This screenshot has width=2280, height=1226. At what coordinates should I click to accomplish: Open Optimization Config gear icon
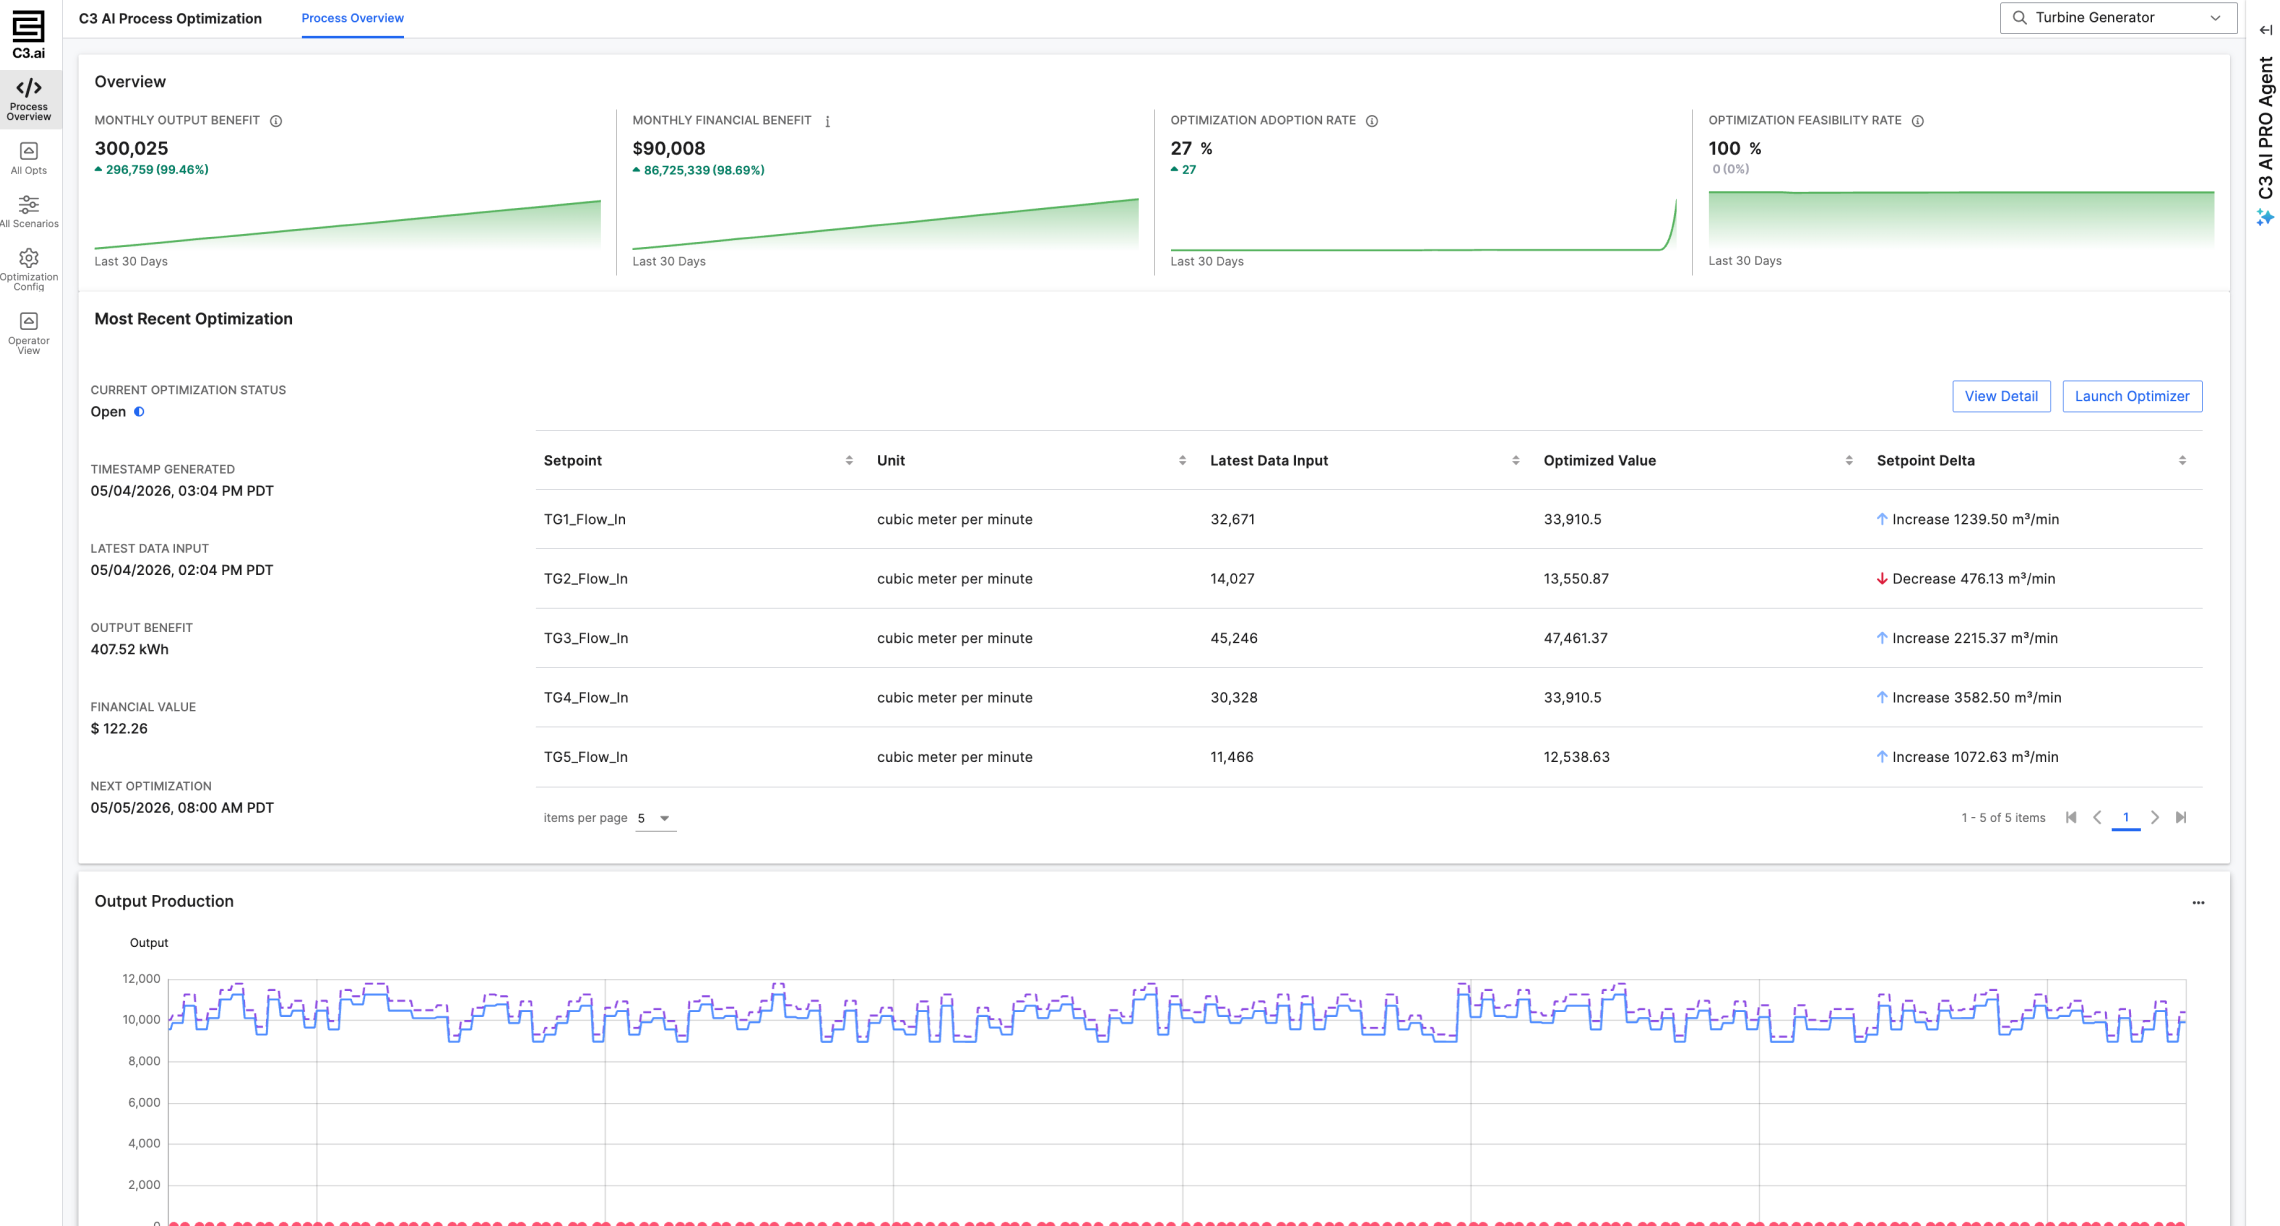click(29, 258)
